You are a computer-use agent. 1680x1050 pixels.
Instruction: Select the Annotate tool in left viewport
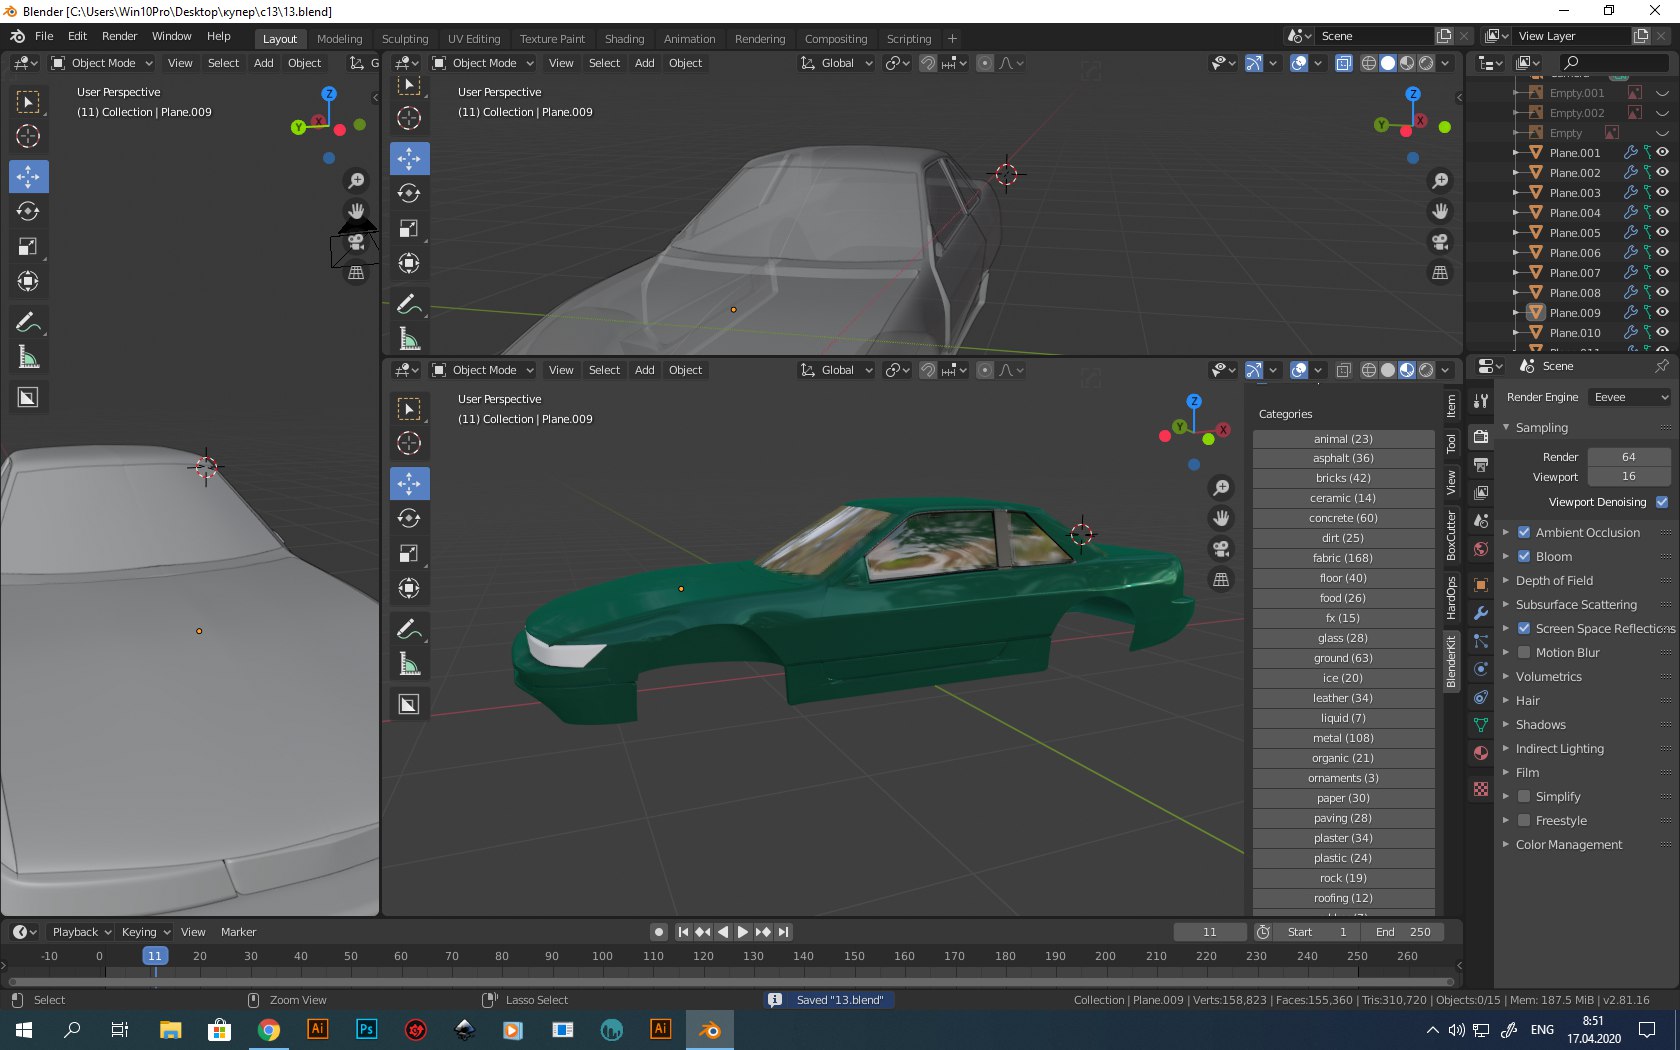28,322
